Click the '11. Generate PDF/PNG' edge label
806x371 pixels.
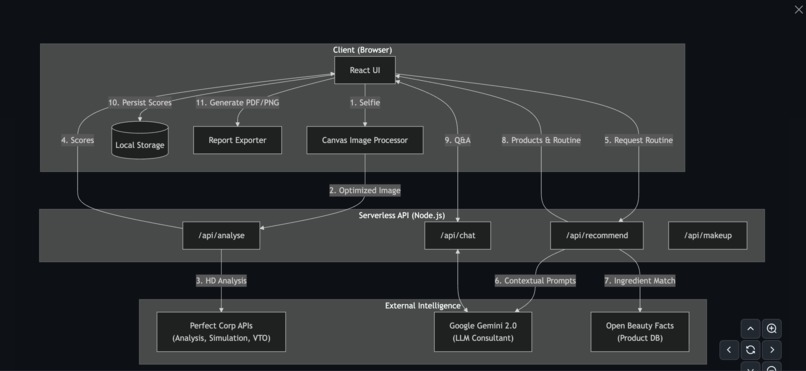point(237,103)
